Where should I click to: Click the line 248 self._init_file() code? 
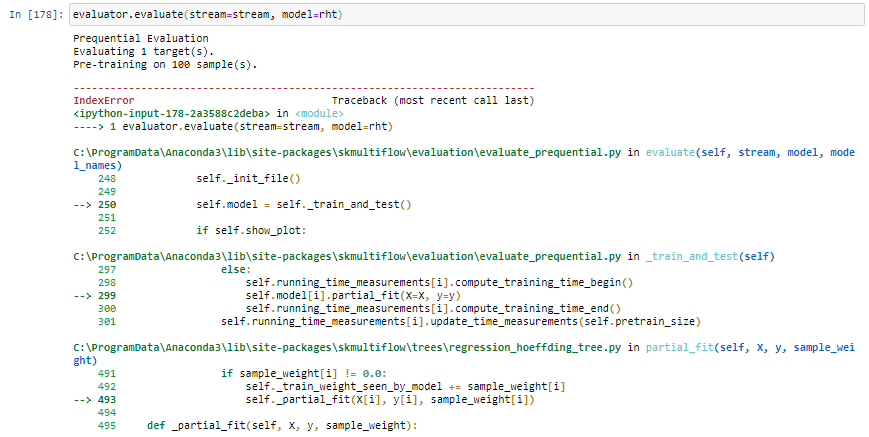coord(248,178)
